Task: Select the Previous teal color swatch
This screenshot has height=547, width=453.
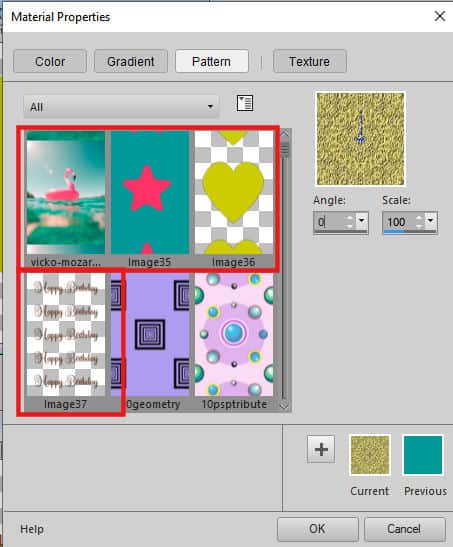Action: coord(423,455)
